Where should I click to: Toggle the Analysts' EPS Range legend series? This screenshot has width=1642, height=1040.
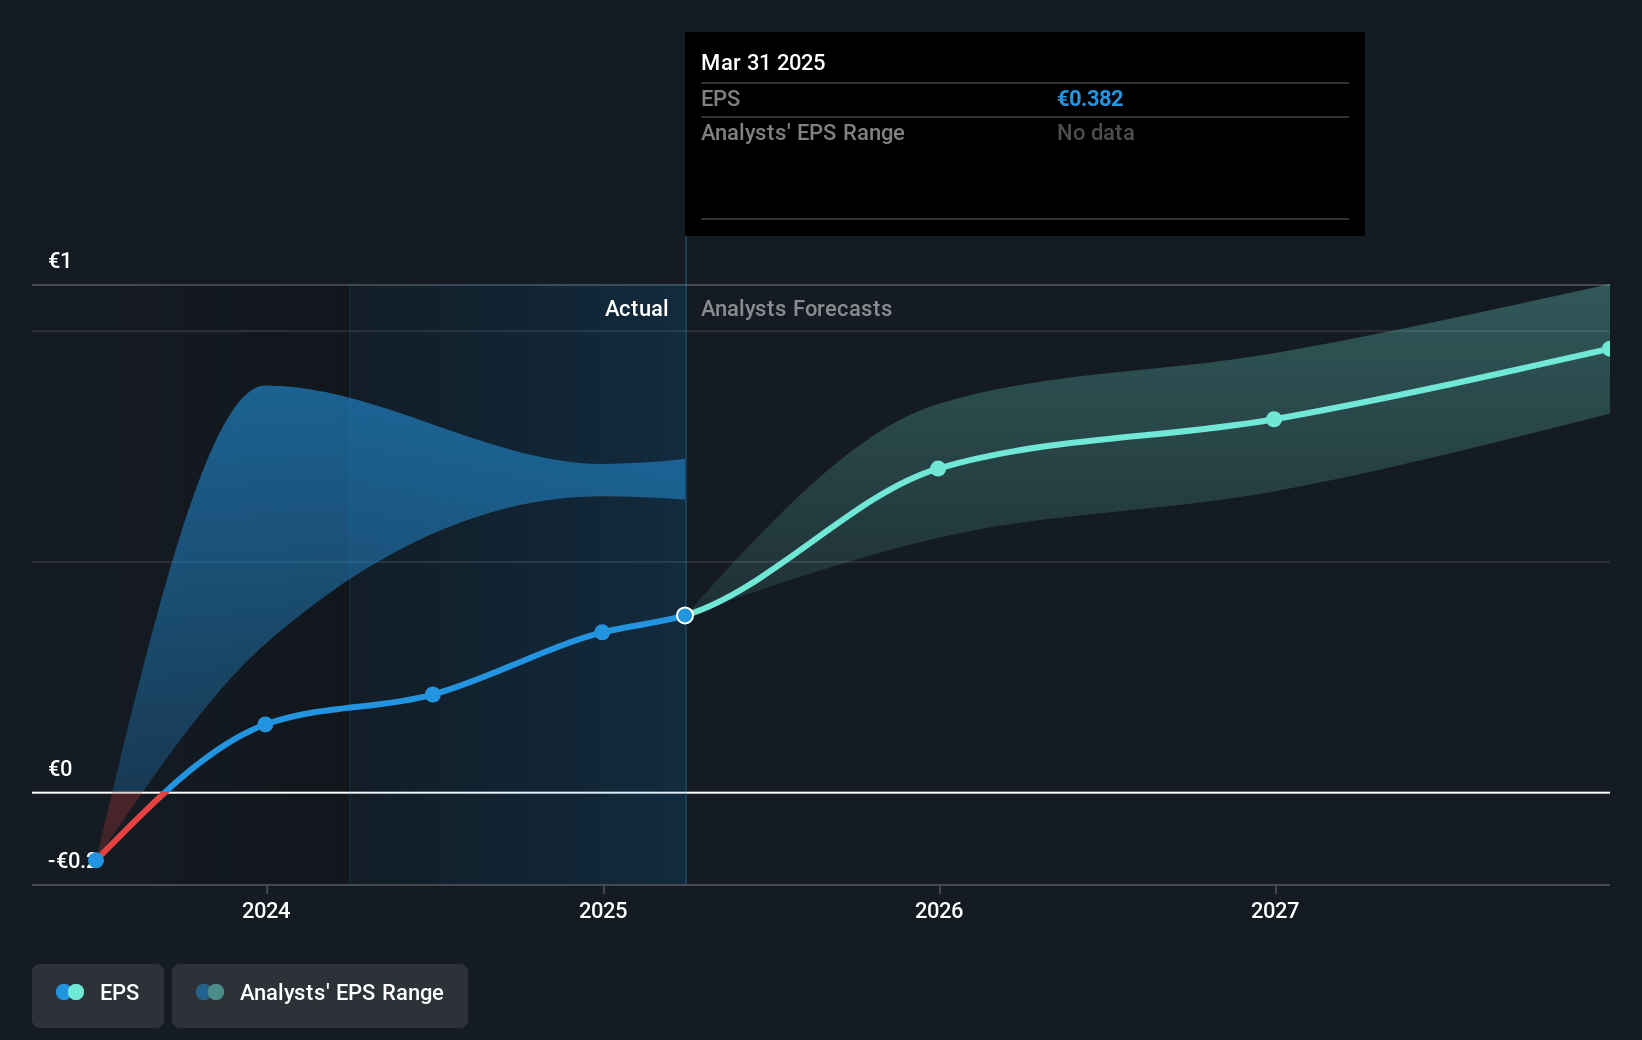pos(320,995)
